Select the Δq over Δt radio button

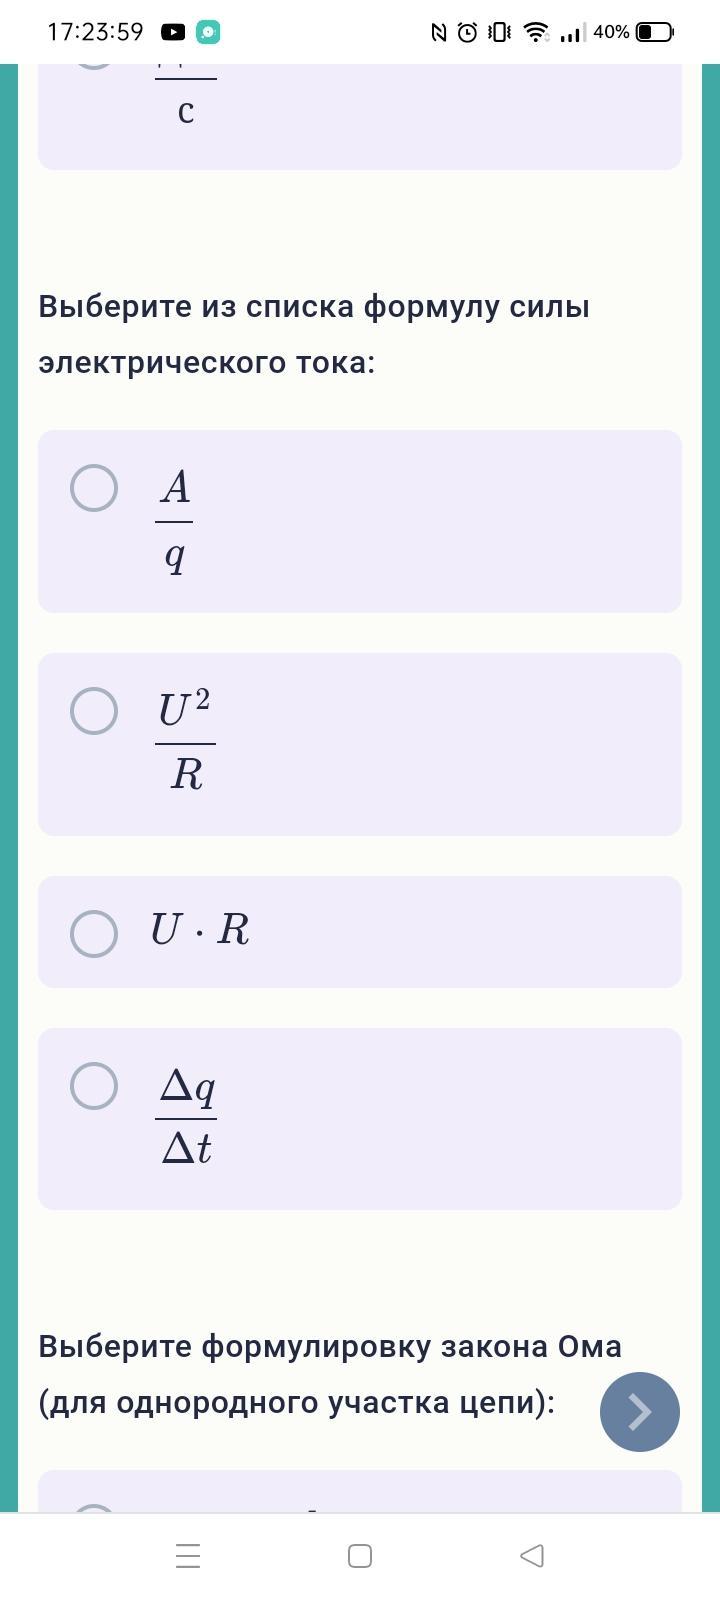tap(94, 1086)
